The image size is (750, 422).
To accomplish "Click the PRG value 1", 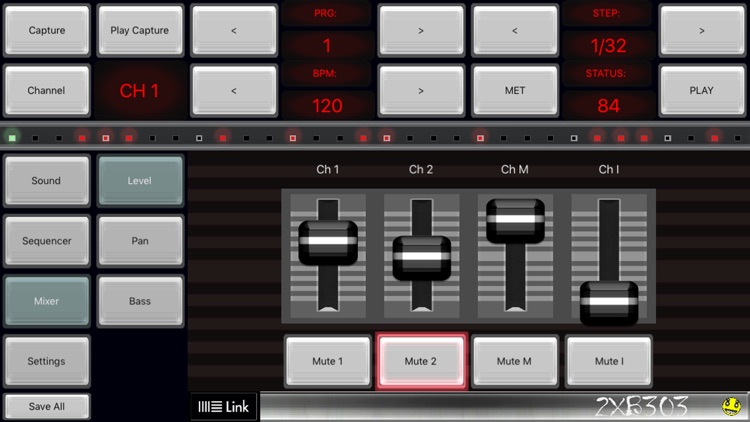I will pyautogui.click(x=327, y=46).
